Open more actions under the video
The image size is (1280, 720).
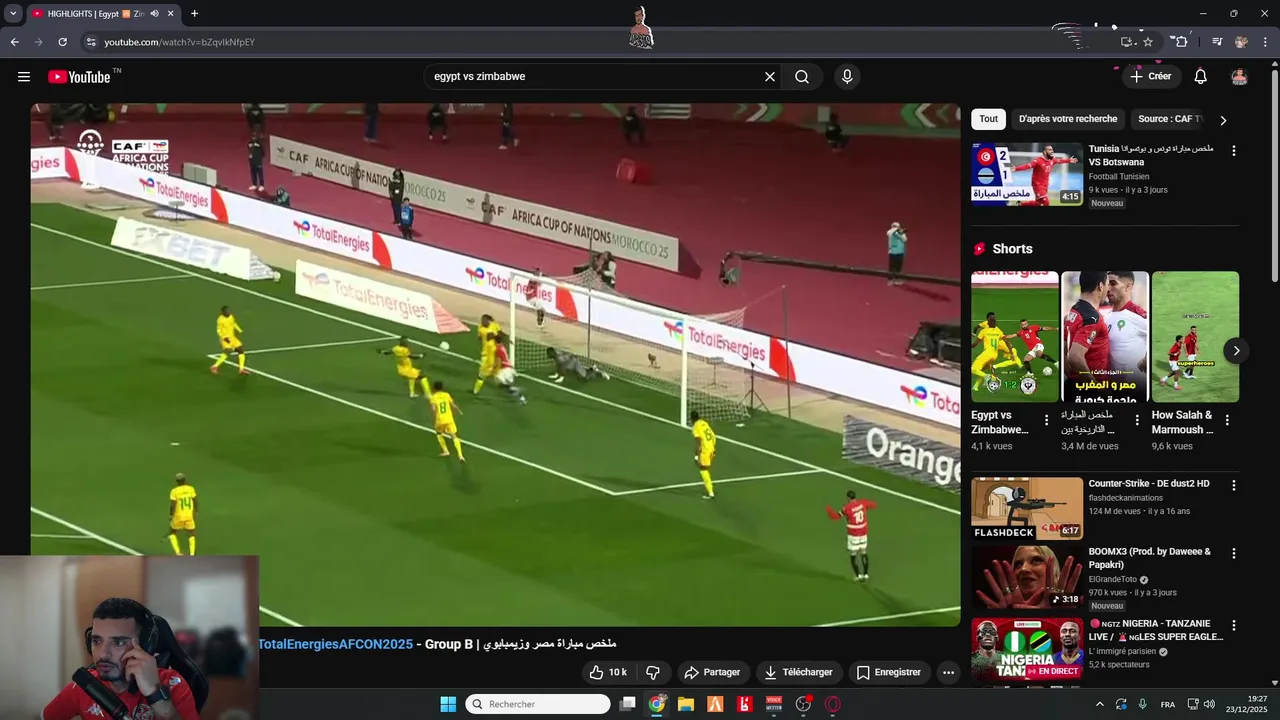948,672
